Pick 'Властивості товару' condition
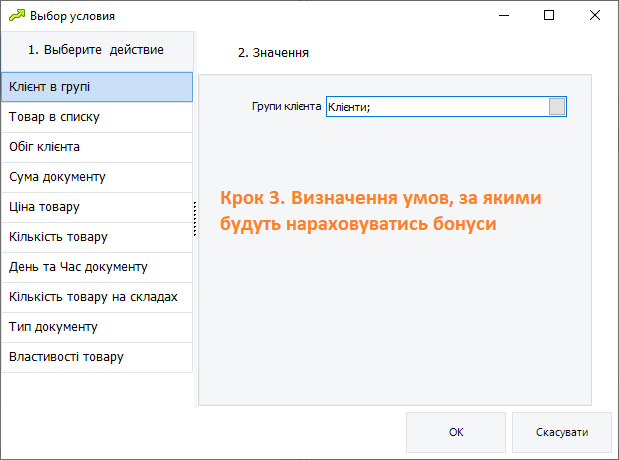The width and height of the screenshot is (619, 460). click(x=97, y=357)
